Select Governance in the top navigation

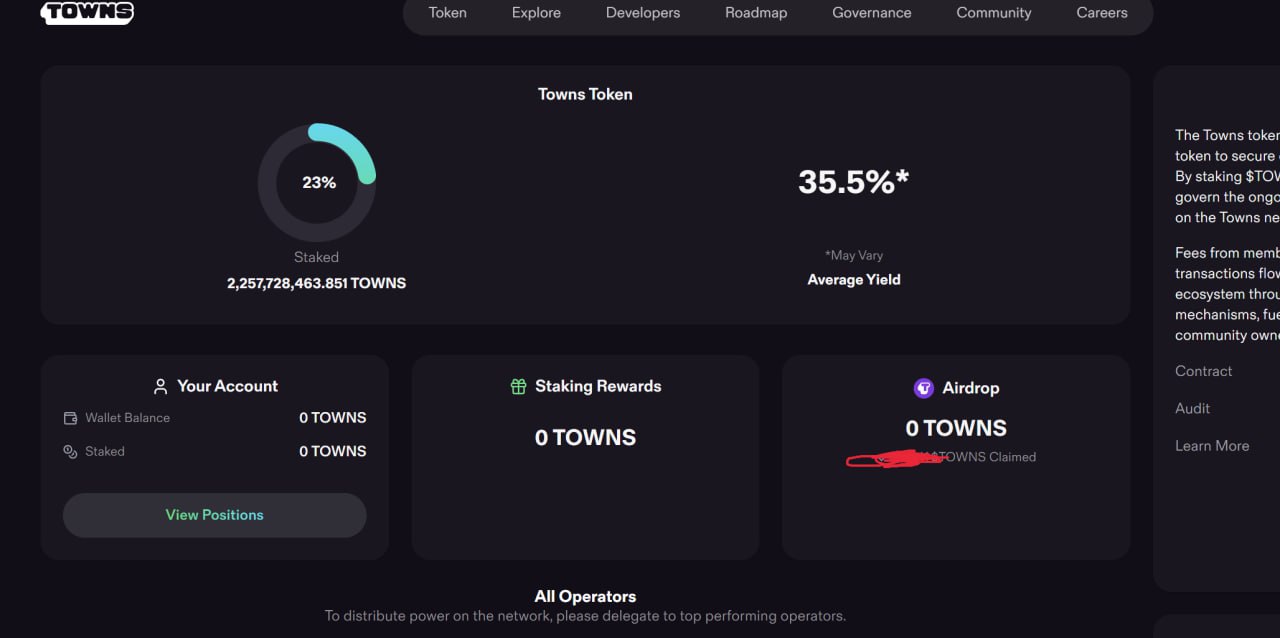[x=872, y=13]
